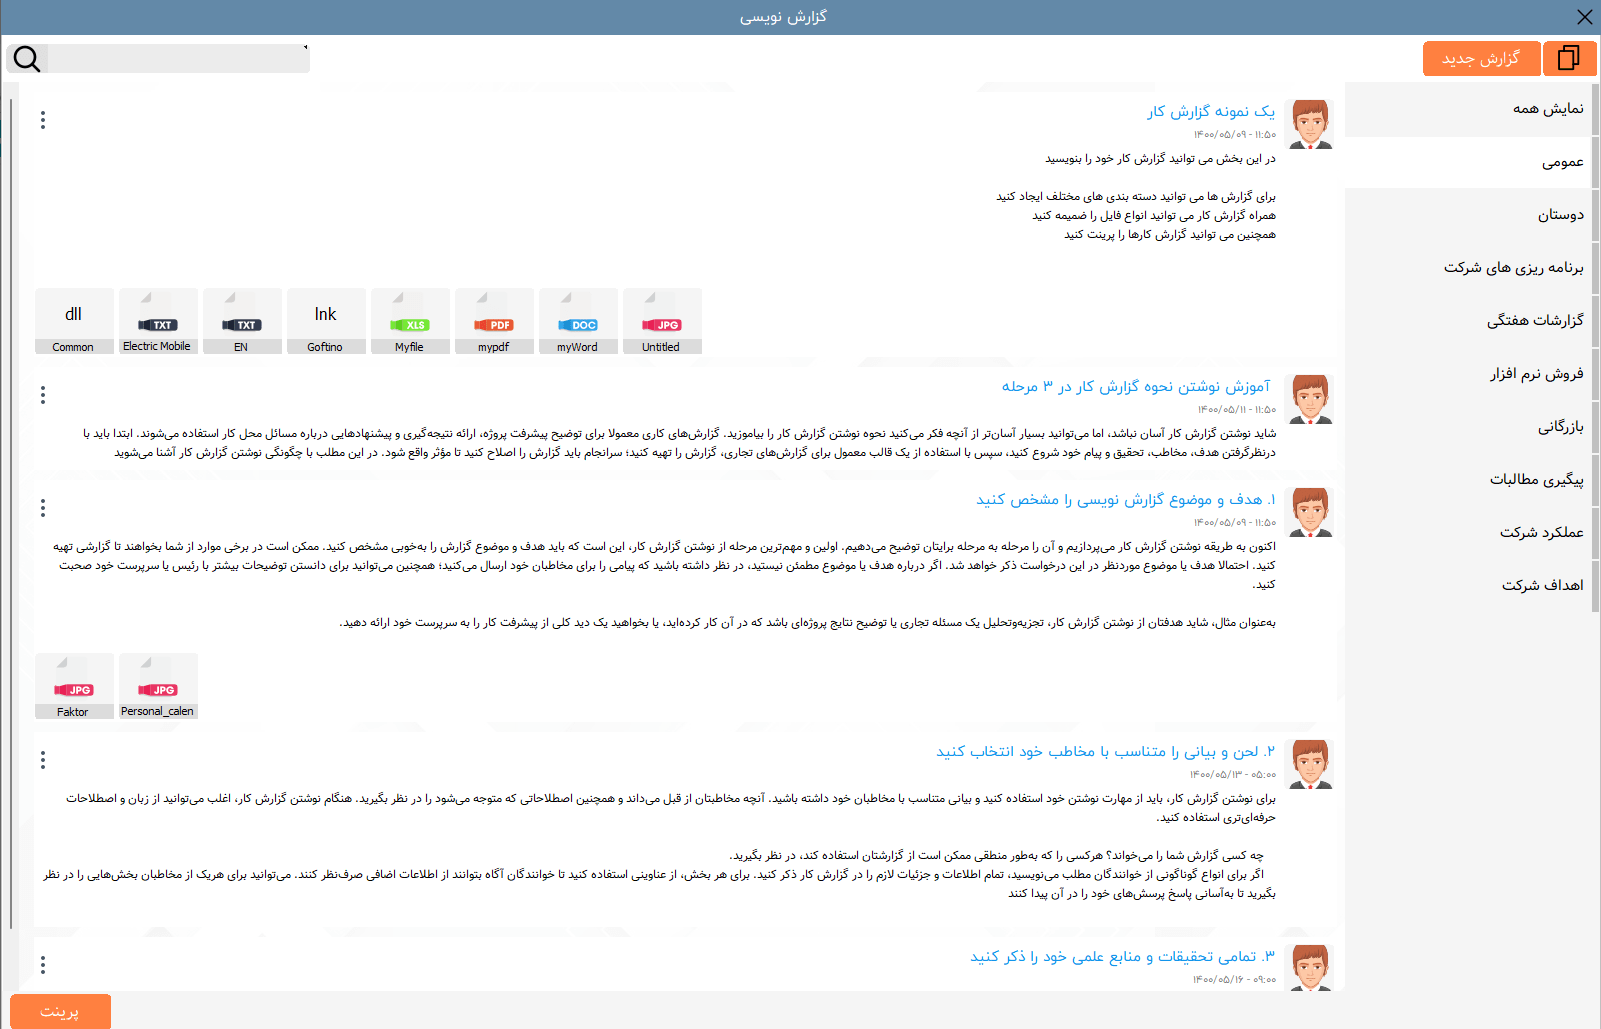Image resolution: width=1601 pixels, height=1029 pixels.
Task: Open the myWord DOC attachment
Action: 578,322
